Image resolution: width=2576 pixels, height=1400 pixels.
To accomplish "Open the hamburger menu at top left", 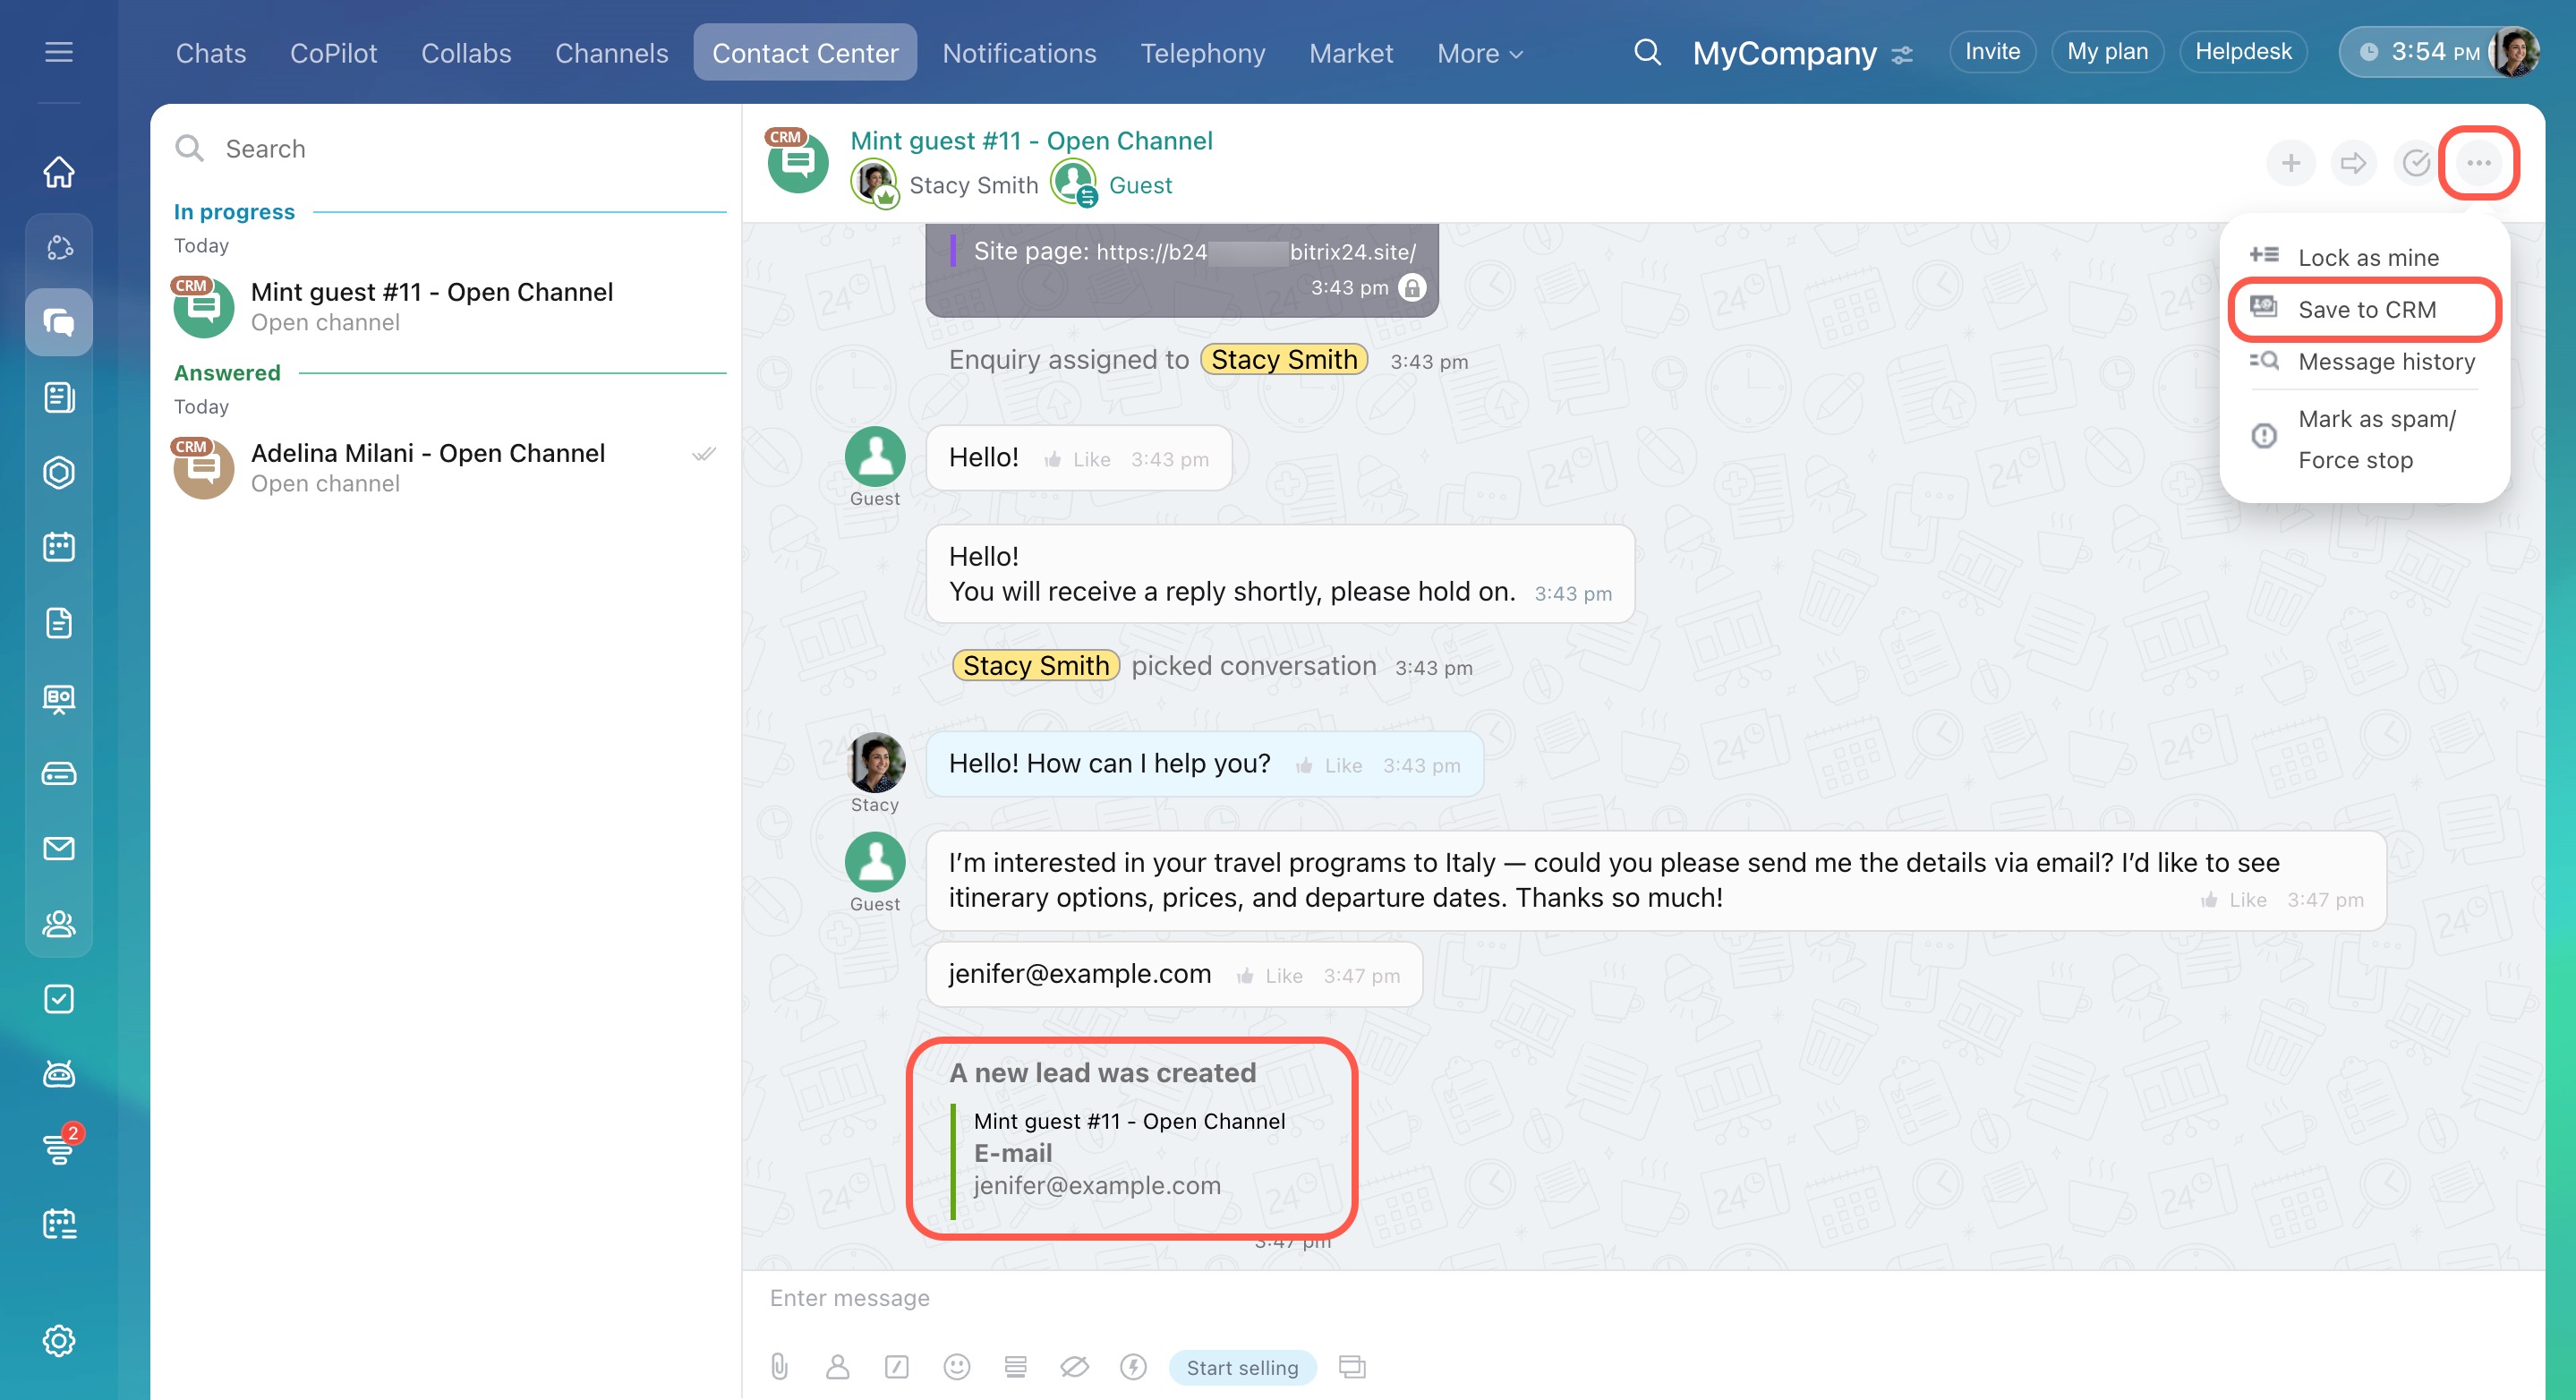I will (x=59, y=52).
